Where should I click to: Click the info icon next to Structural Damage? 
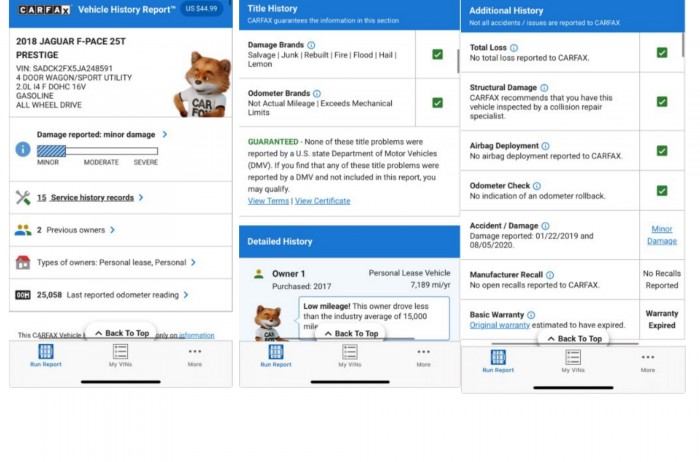click(x=544, y=87)
